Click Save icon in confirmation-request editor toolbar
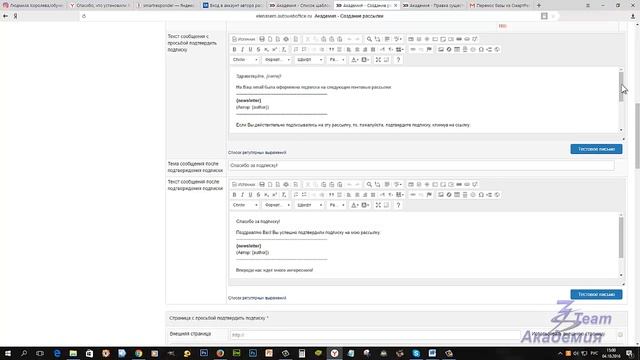Image resolution: width=640 pixels, height=360 pixels. click(262, 39)
